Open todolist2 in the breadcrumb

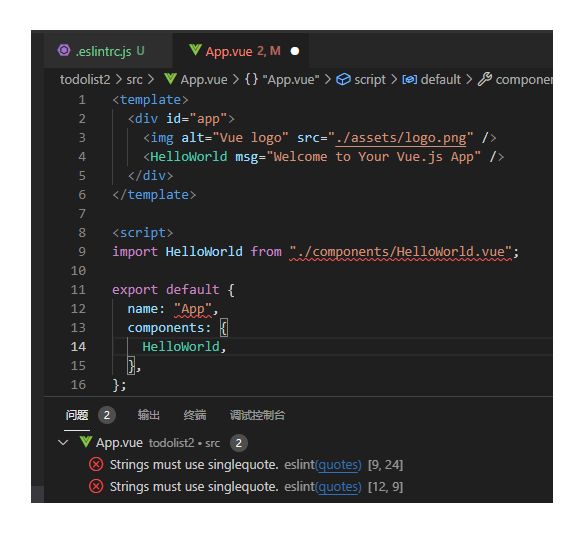point(85,79)
